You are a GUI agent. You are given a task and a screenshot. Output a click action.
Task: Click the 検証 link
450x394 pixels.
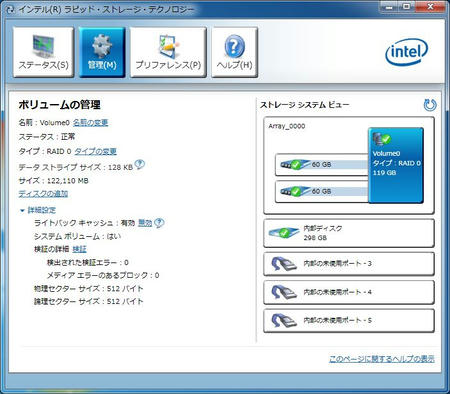pos(79,249)
